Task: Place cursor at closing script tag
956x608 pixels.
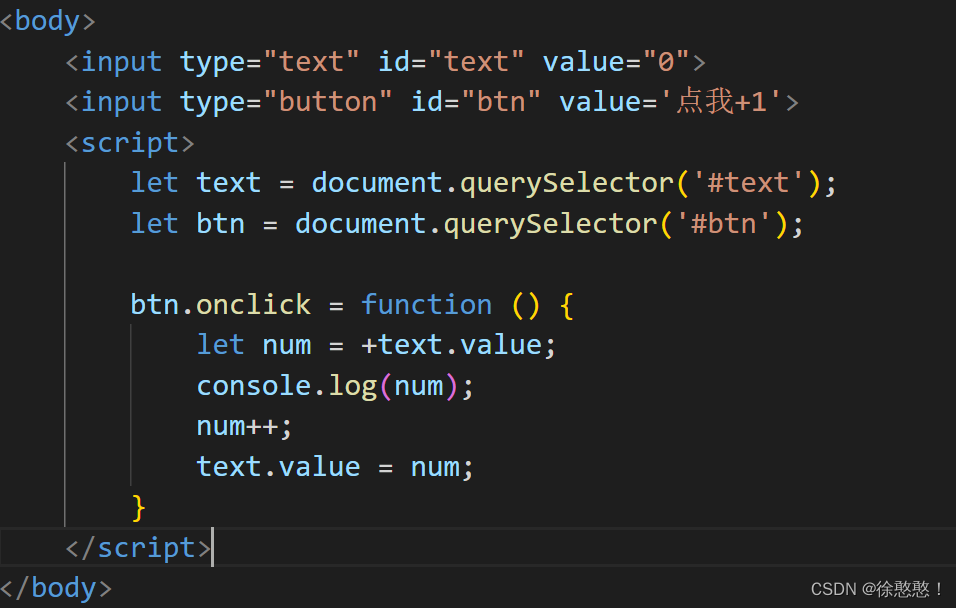Action: [139, 548]
